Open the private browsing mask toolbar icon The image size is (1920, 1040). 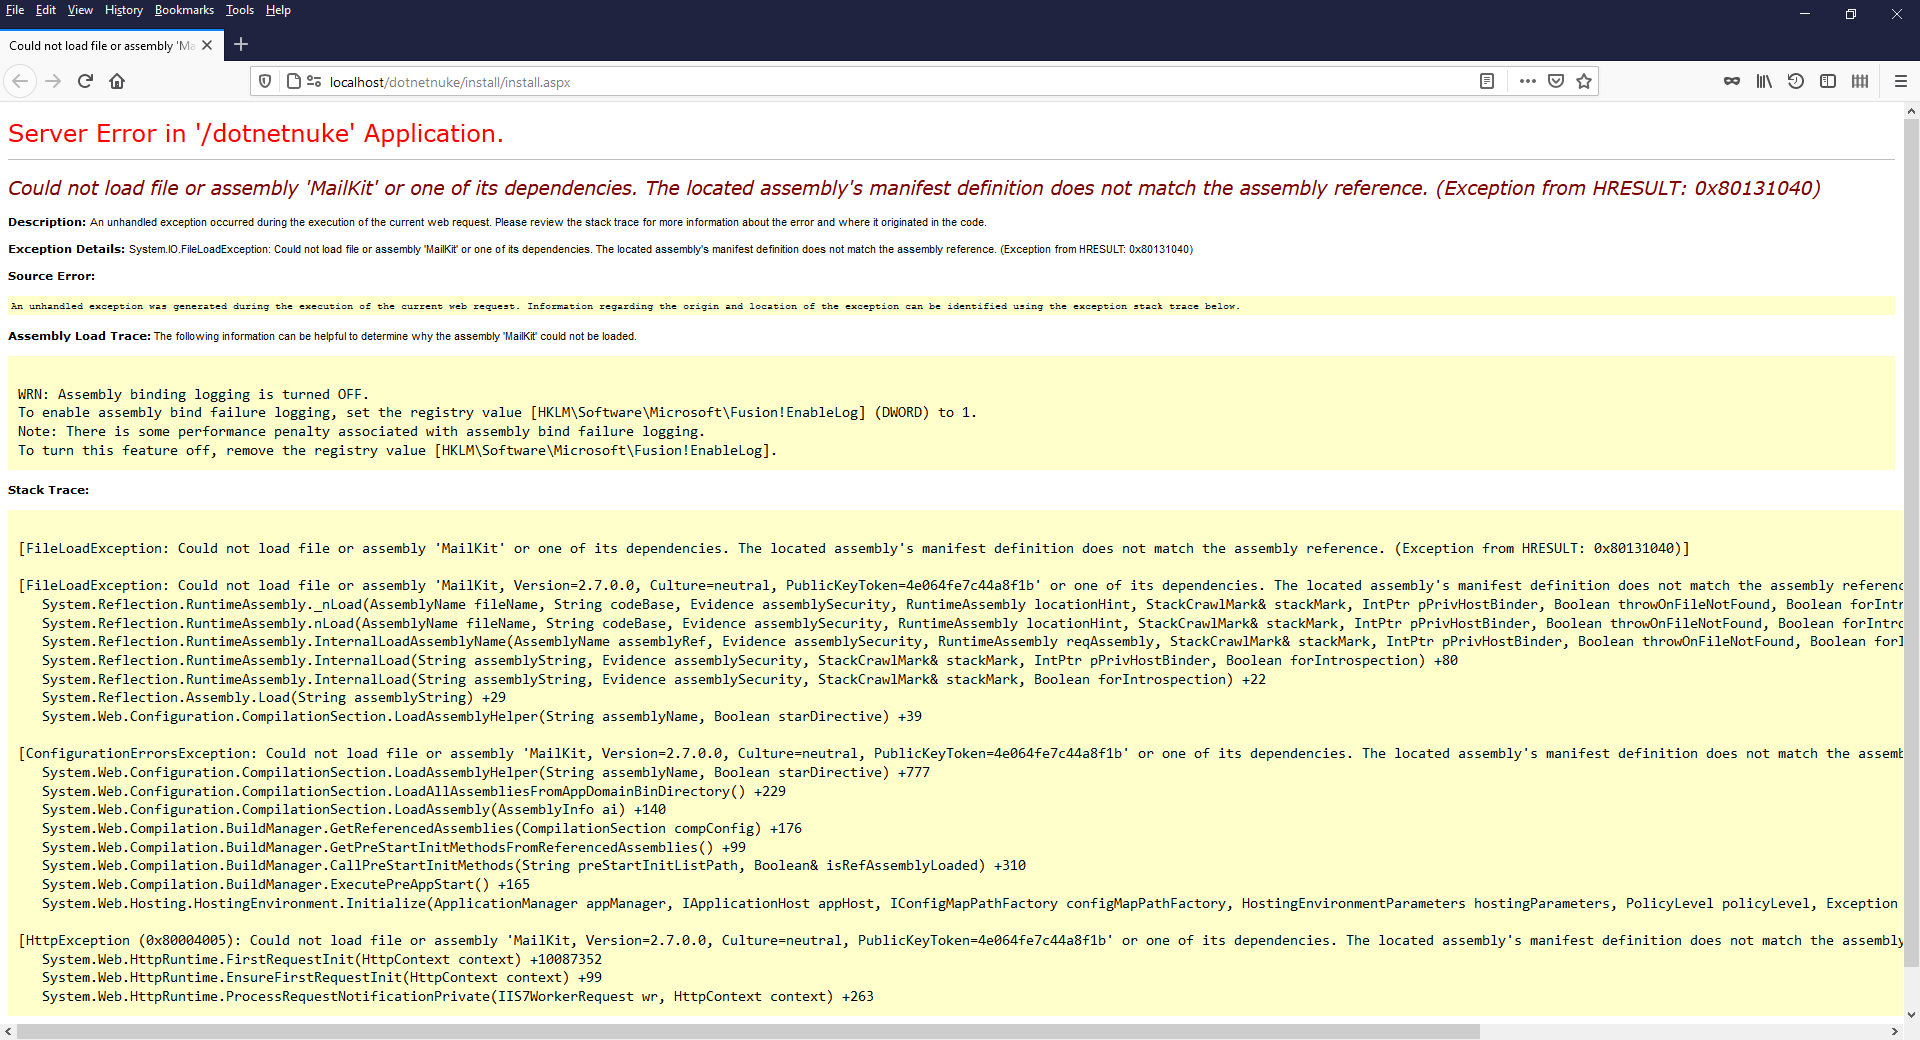tap(1732, 81)
